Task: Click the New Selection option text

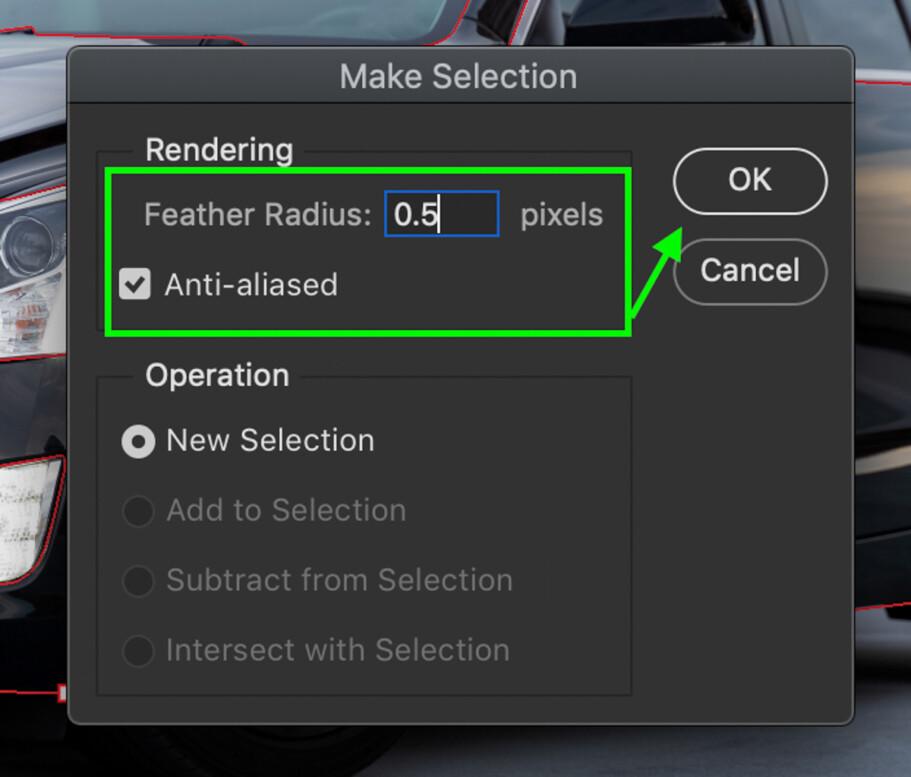Action: pos(271,441)
